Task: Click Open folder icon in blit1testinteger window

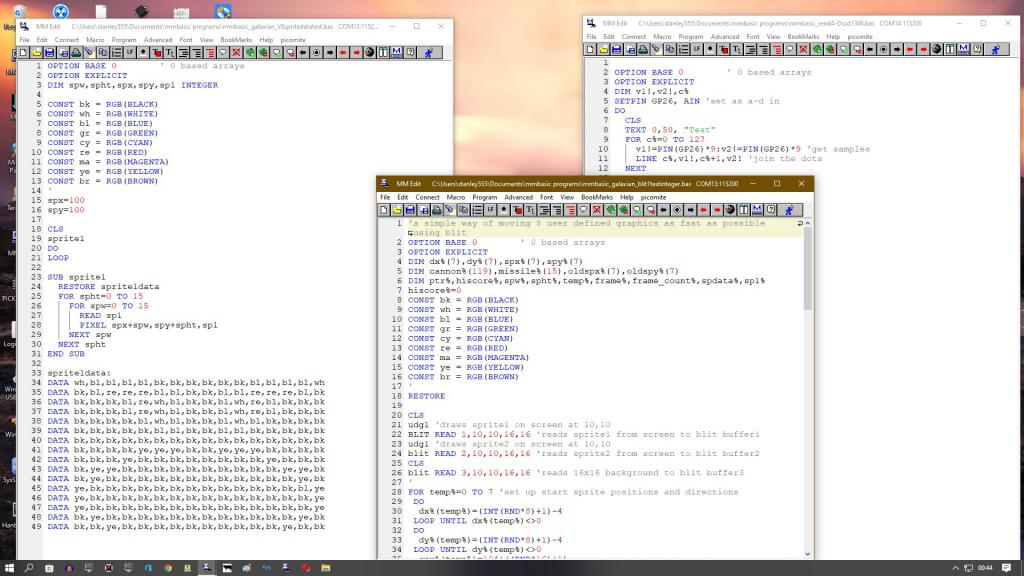Action: [x=397, y=210]
